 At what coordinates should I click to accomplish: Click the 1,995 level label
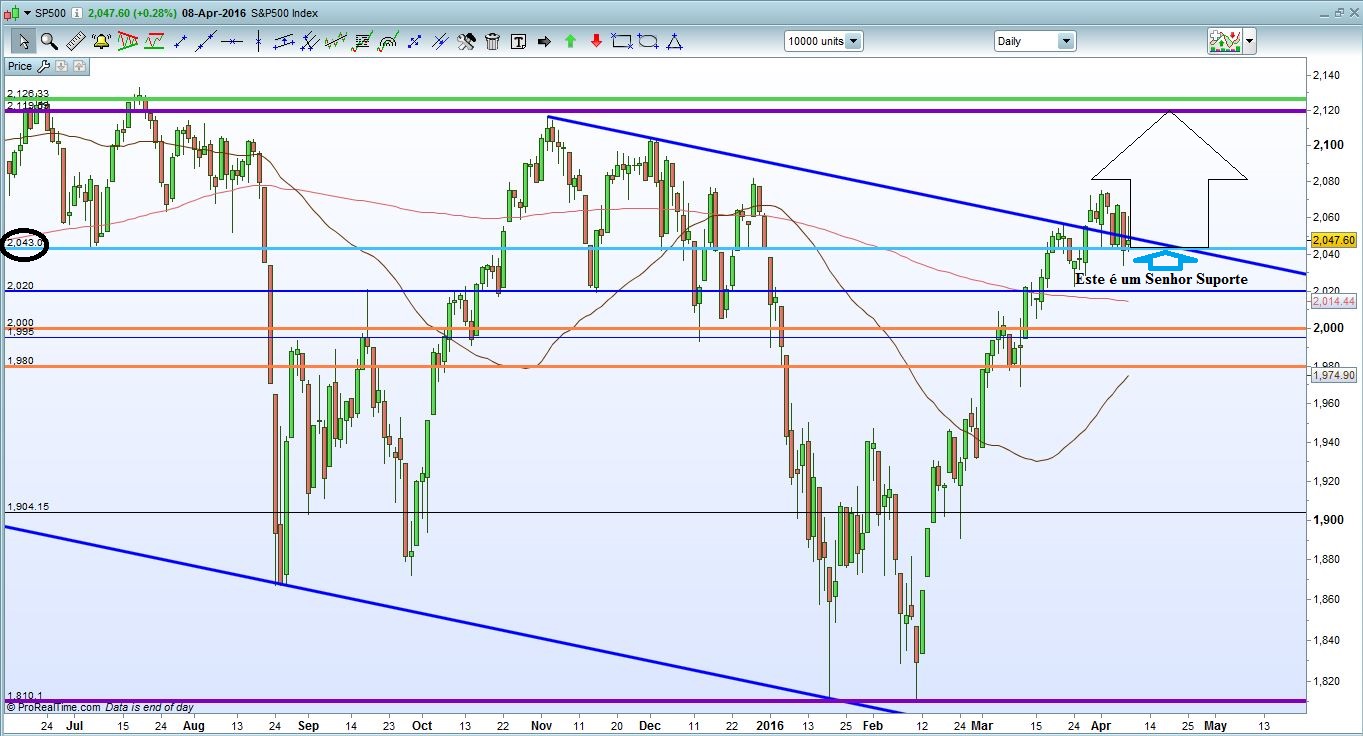click(x=20, y=332)
